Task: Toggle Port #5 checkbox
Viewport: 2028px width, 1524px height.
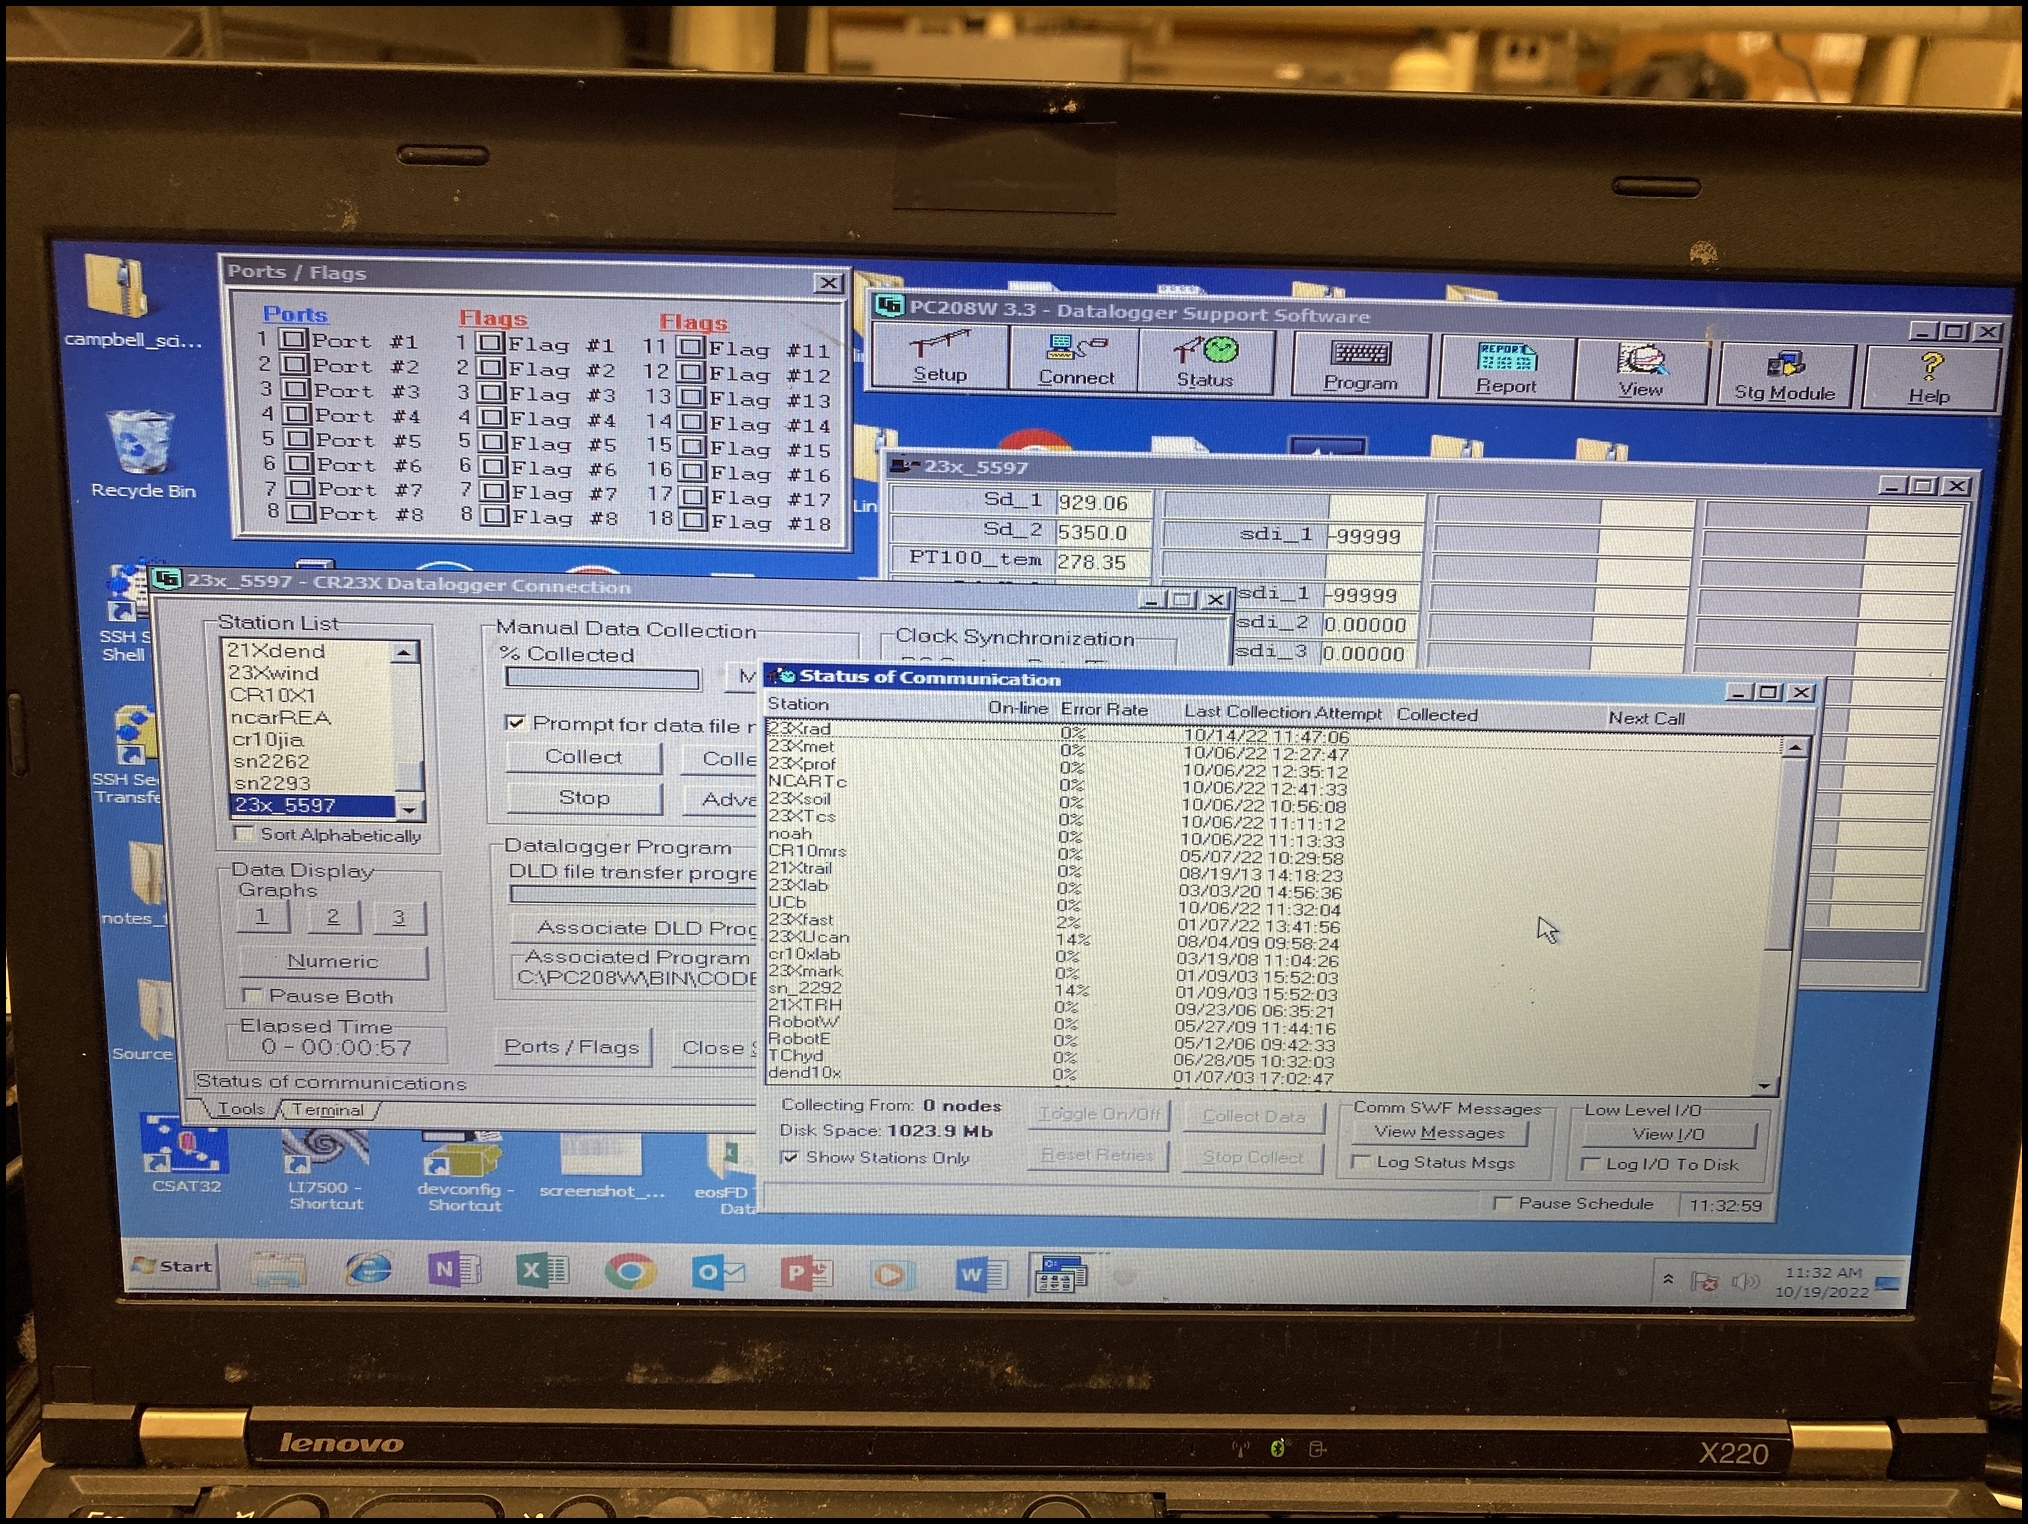Action: coord(298,438)
